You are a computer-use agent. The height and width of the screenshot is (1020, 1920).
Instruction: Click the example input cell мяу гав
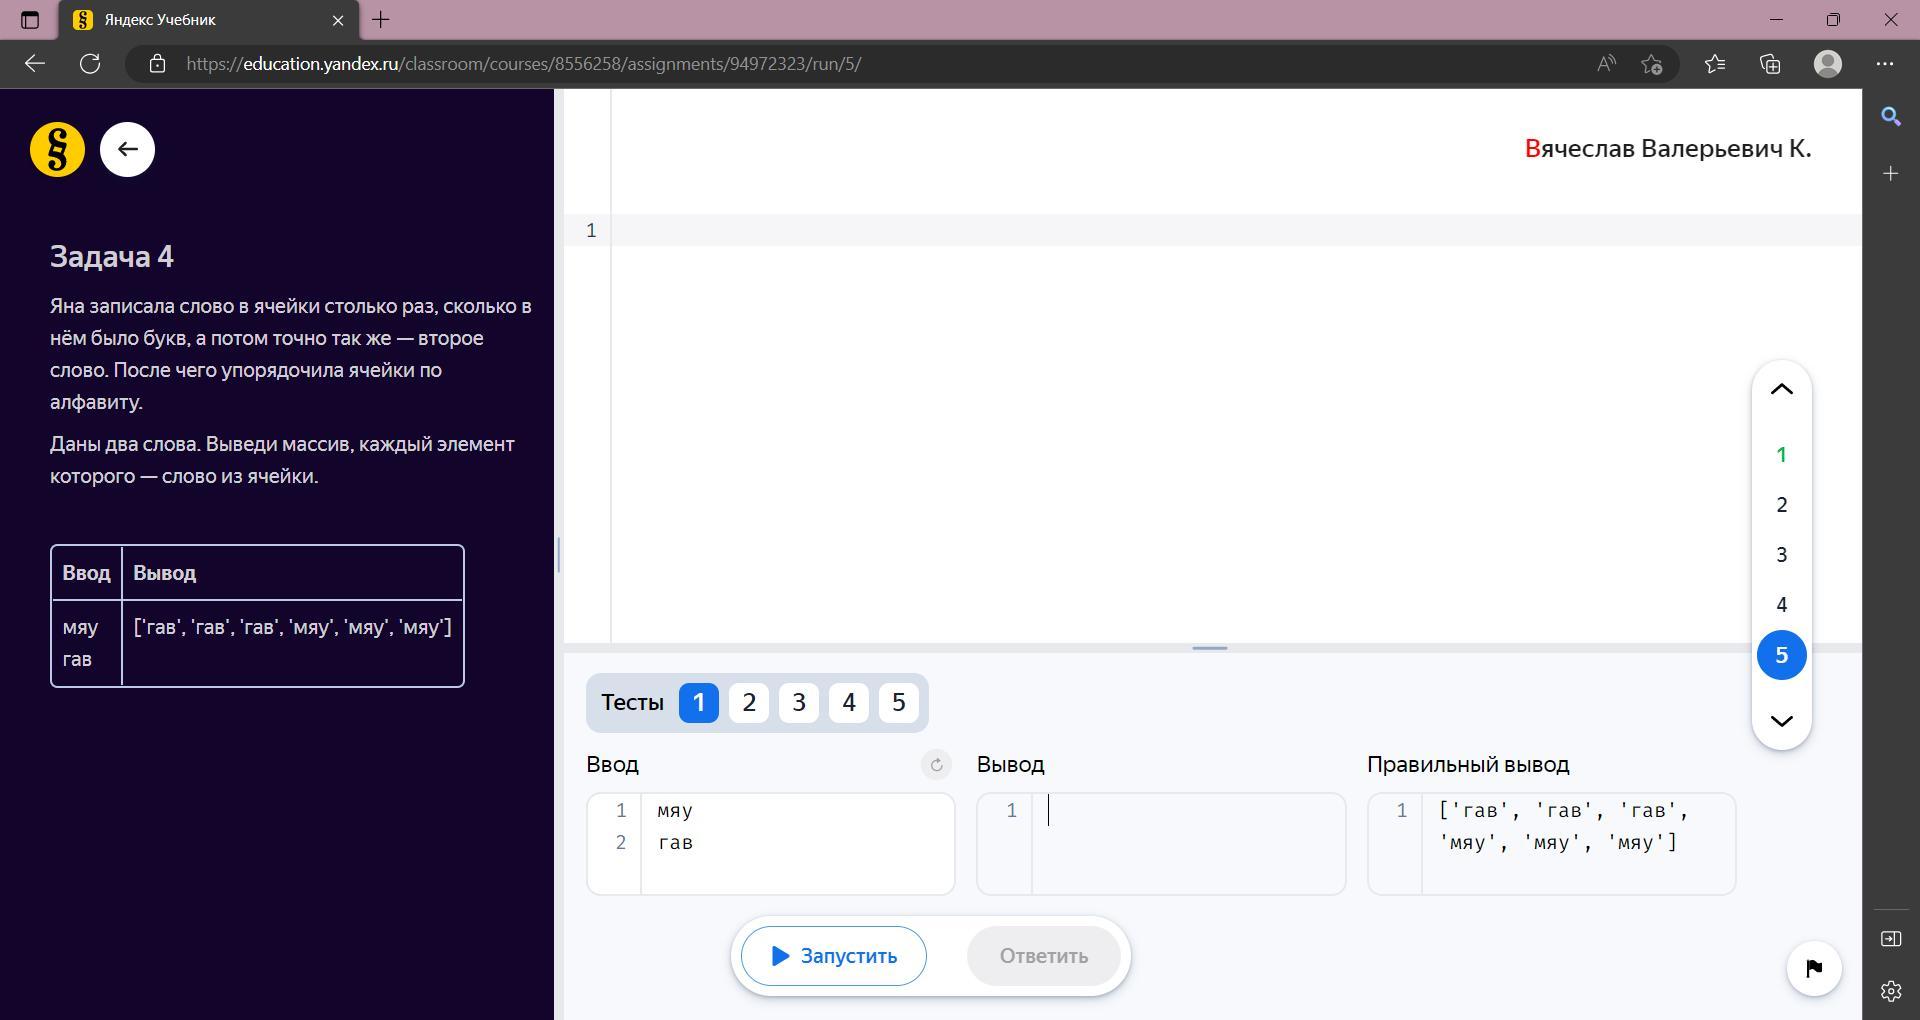click(86, 643)
